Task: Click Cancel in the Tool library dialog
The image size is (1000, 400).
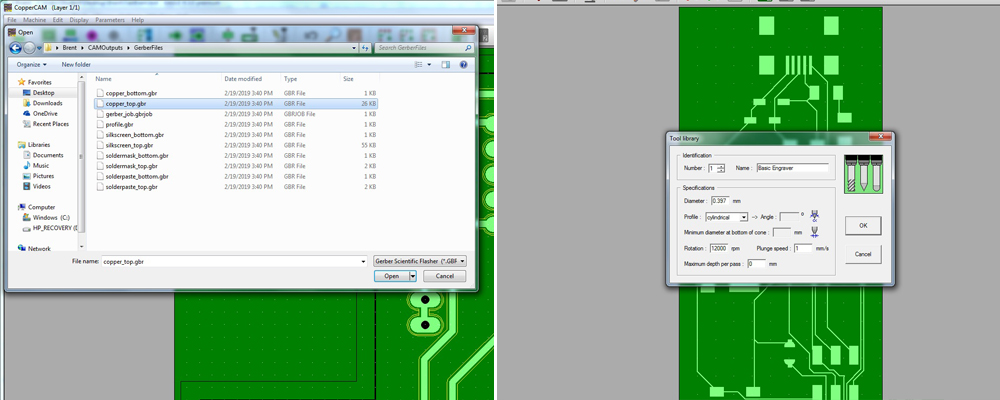Action: coord(863,254)
